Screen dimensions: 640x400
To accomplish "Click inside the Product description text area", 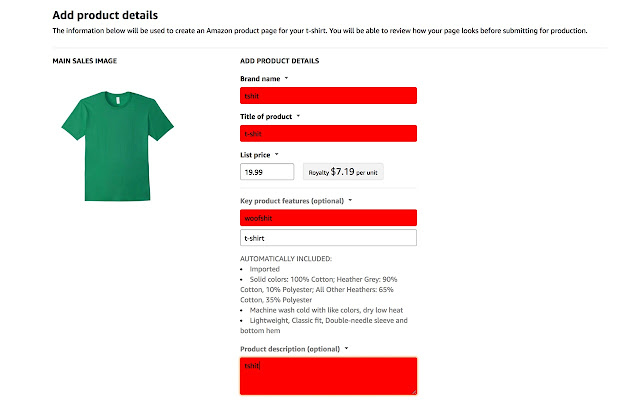I will click(328, 376).
